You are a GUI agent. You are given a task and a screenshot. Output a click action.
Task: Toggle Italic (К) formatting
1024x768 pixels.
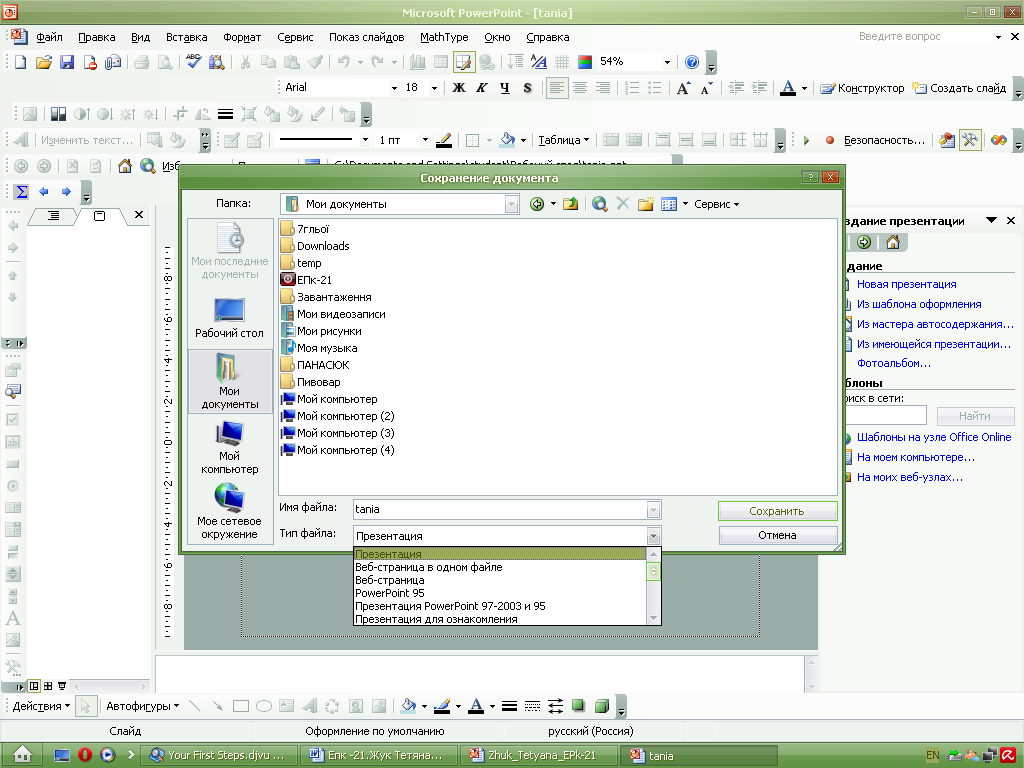482,88
